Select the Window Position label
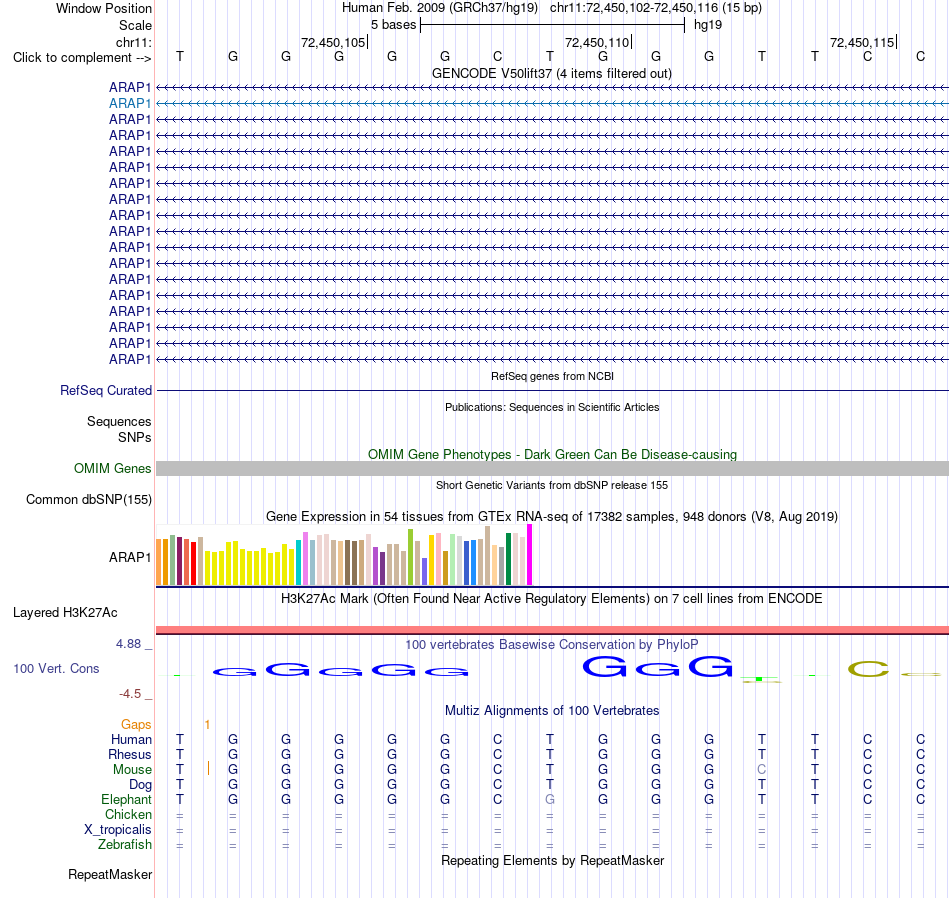 coord(104,8)
